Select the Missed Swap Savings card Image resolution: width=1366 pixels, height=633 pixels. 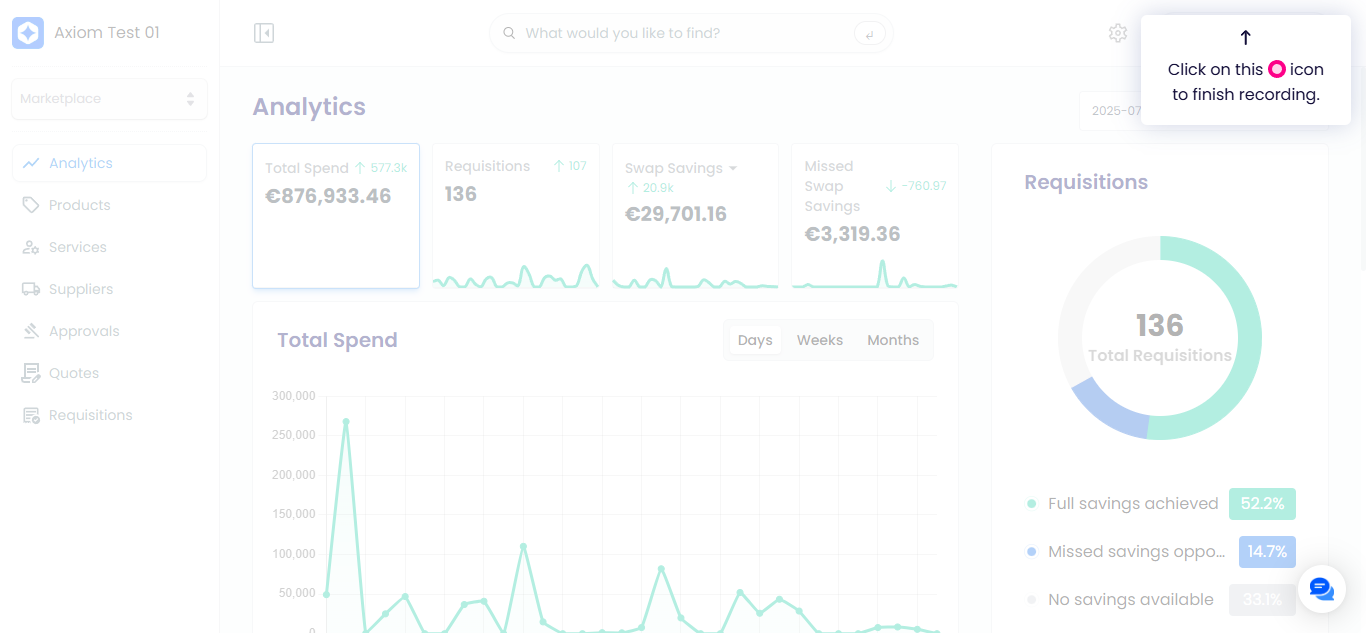click(x=875, y=216)
